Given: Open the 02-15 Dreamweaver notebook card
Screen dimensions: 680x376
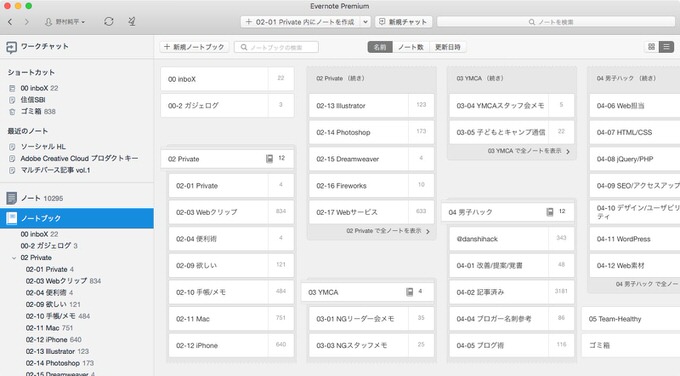Looking at the screenshot, I should pyautogui.click(x=372, y=159).
